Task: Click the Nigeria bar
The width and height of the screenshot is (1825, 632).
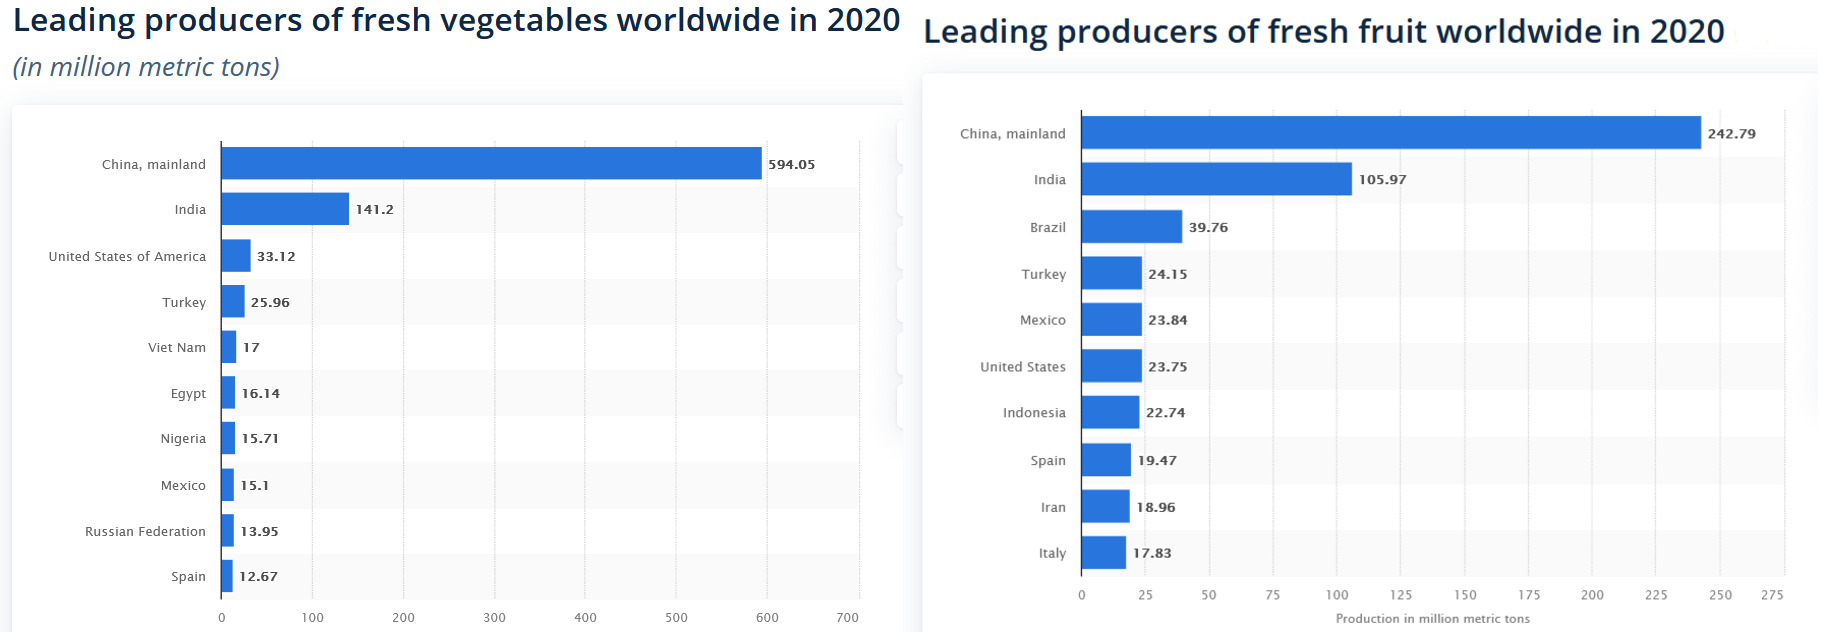Action: click(229, 438)
